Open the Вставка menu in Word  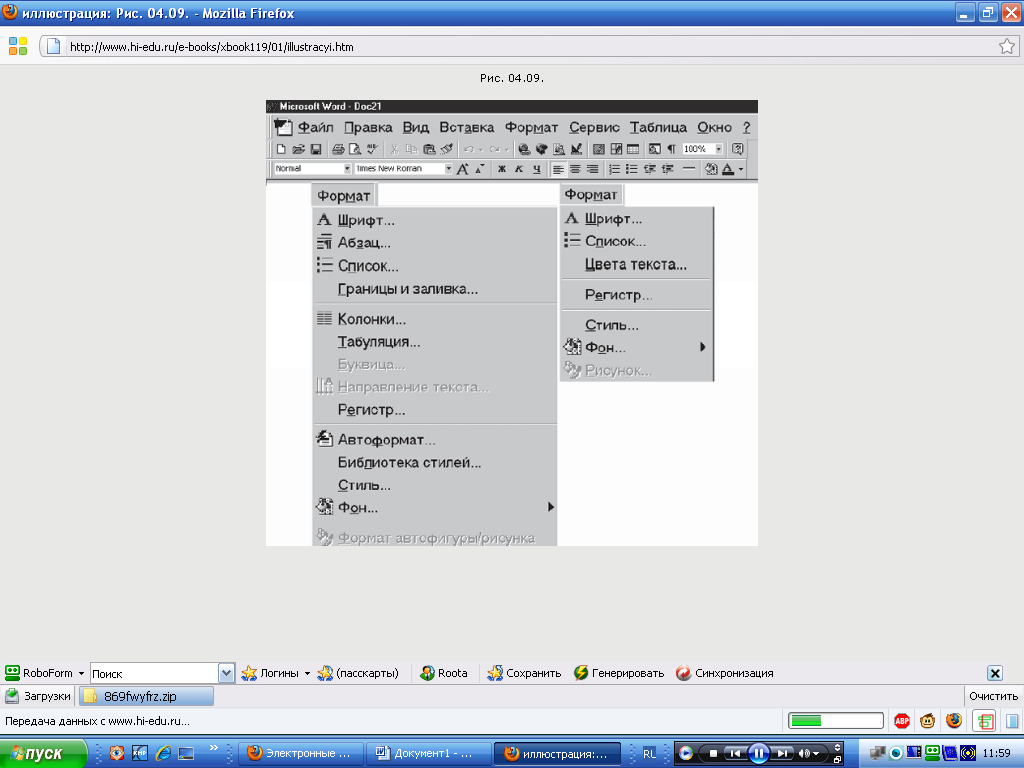466,127
